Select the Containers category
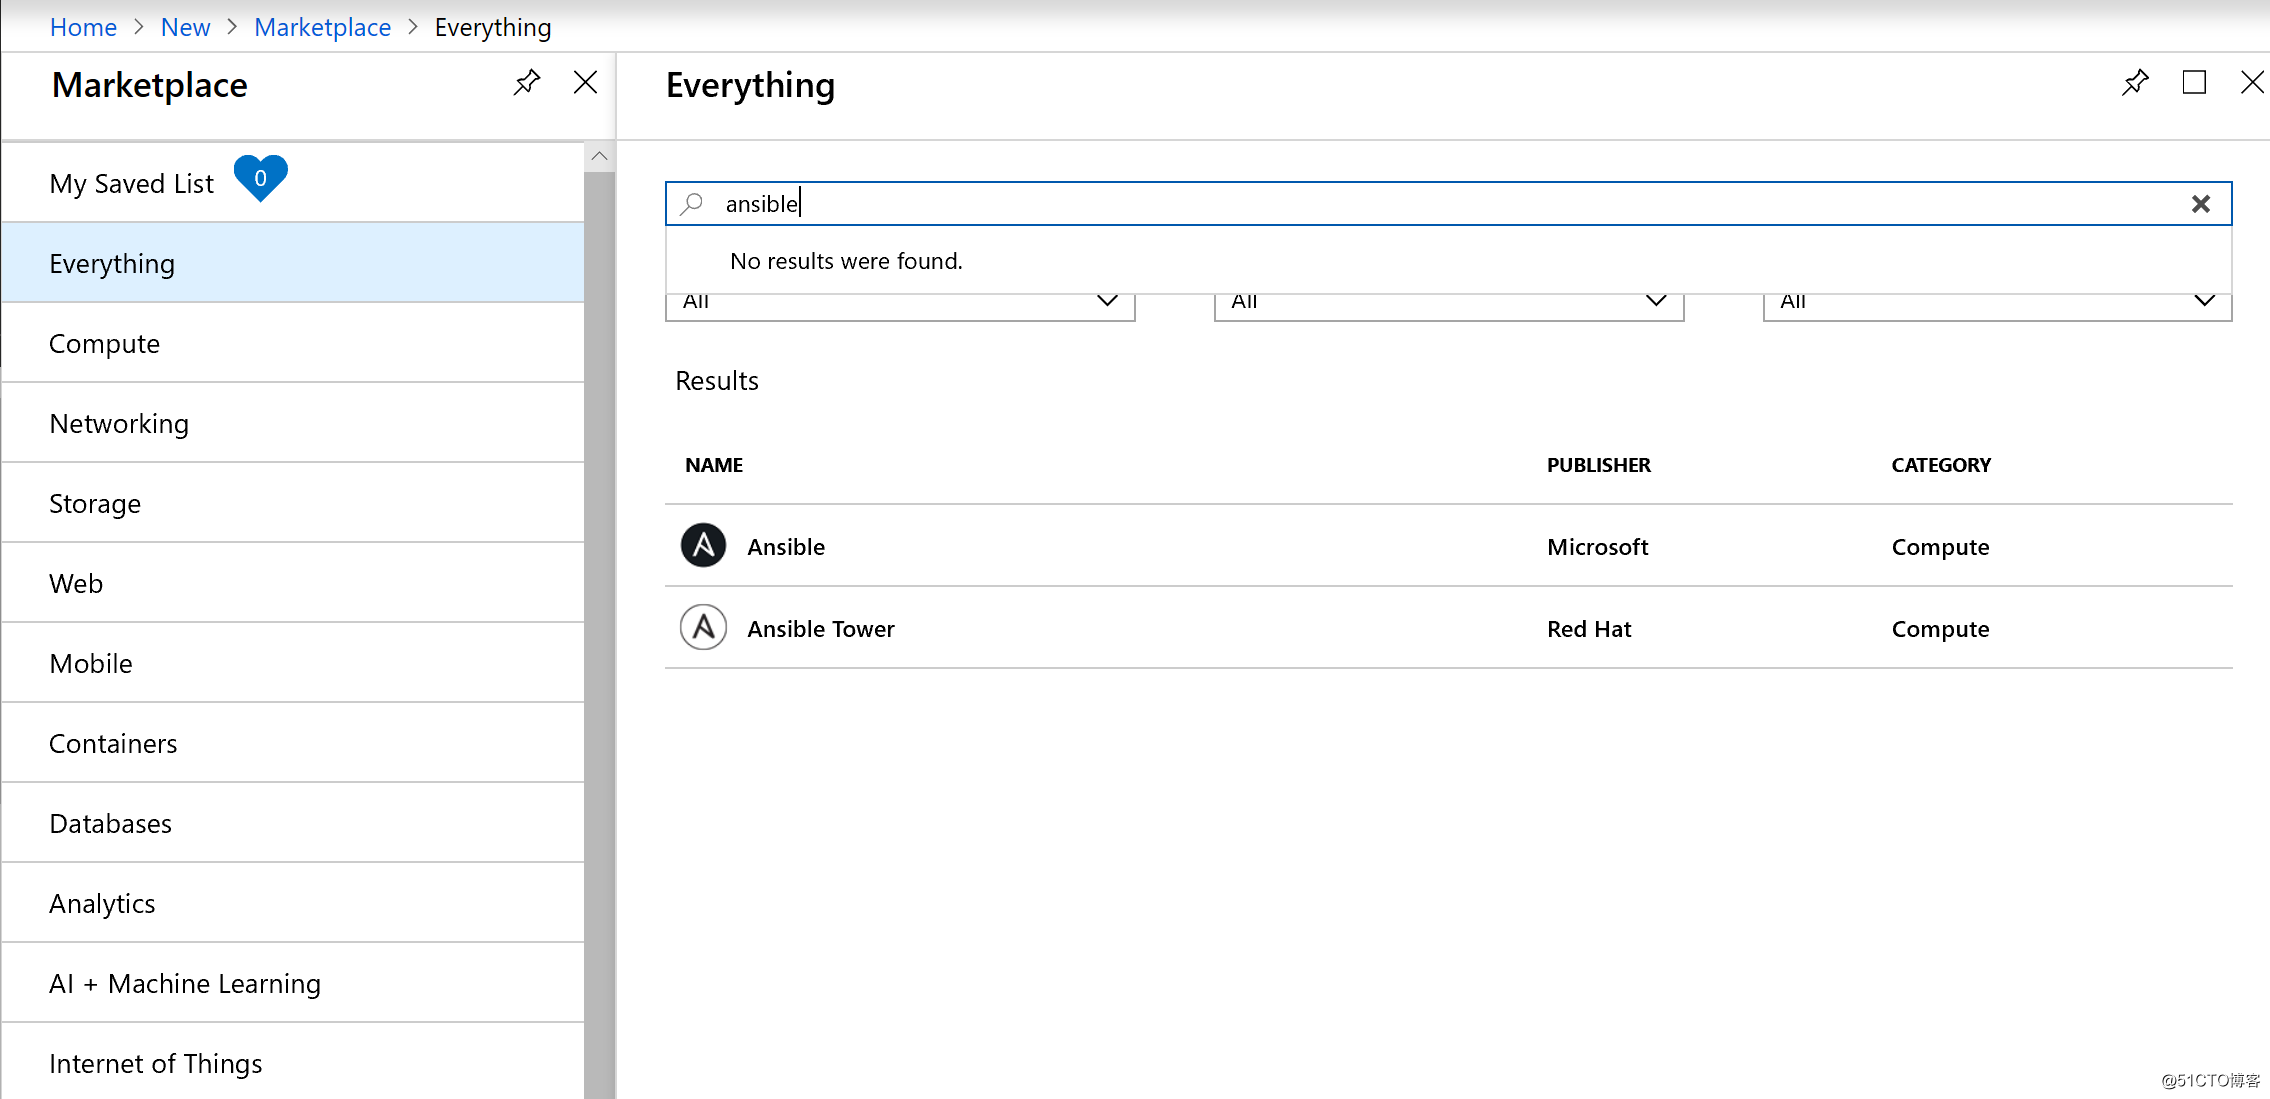 (293, 743)
